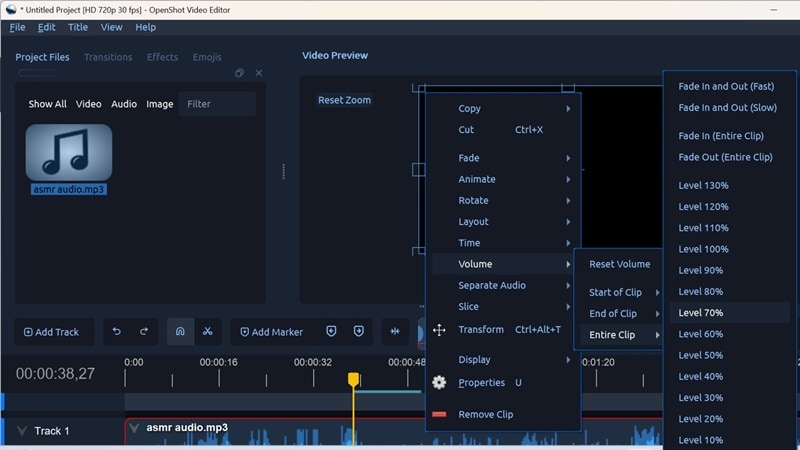Minimize the OpenShot window

pos(774,10)
